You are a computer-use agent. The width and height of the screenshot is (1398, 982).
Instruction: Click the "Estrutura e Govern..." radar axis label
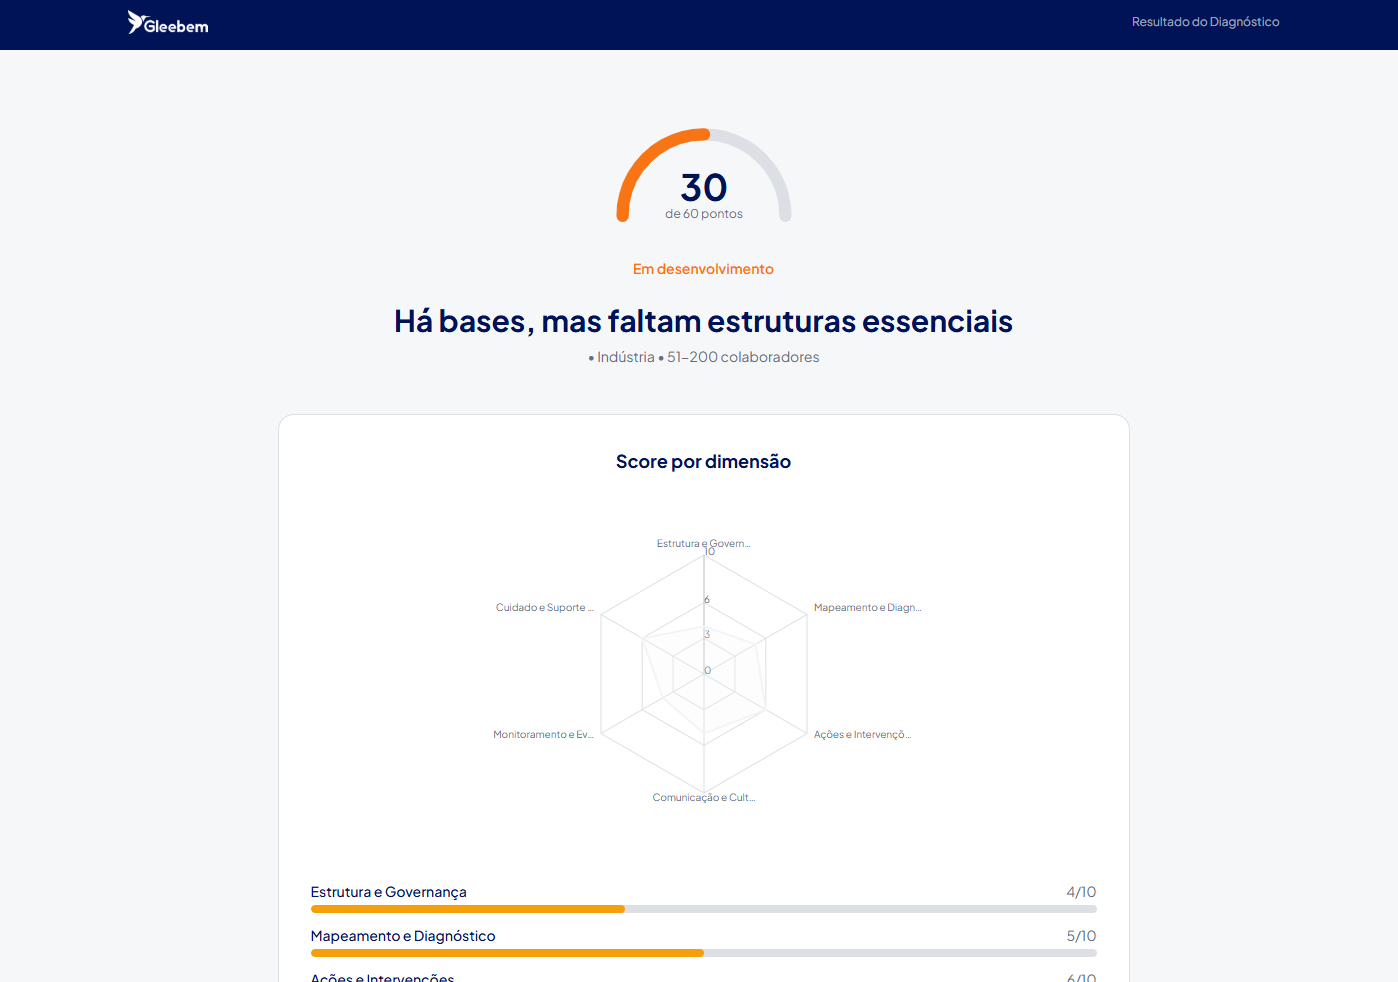[x=703, y=543]
